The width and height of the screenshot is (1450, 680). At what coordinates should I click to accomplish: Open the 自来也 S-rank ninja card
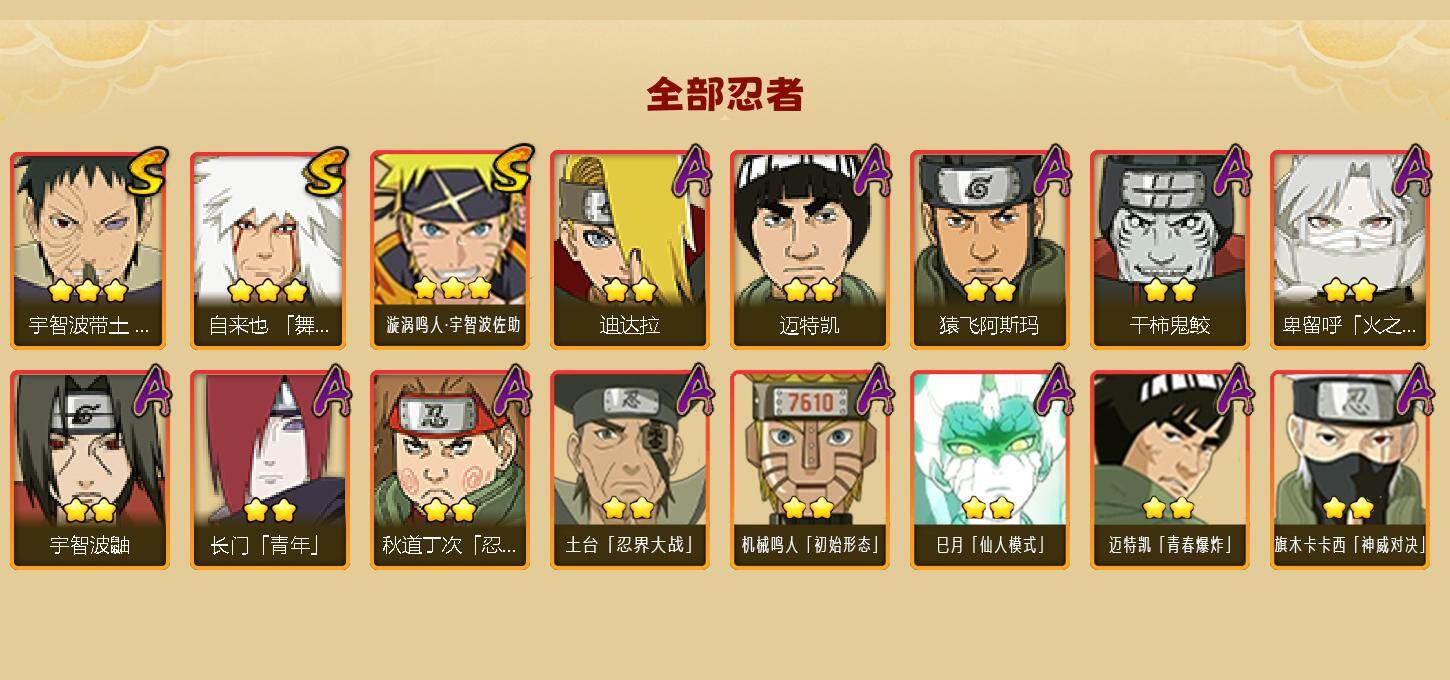pos(270,250)
